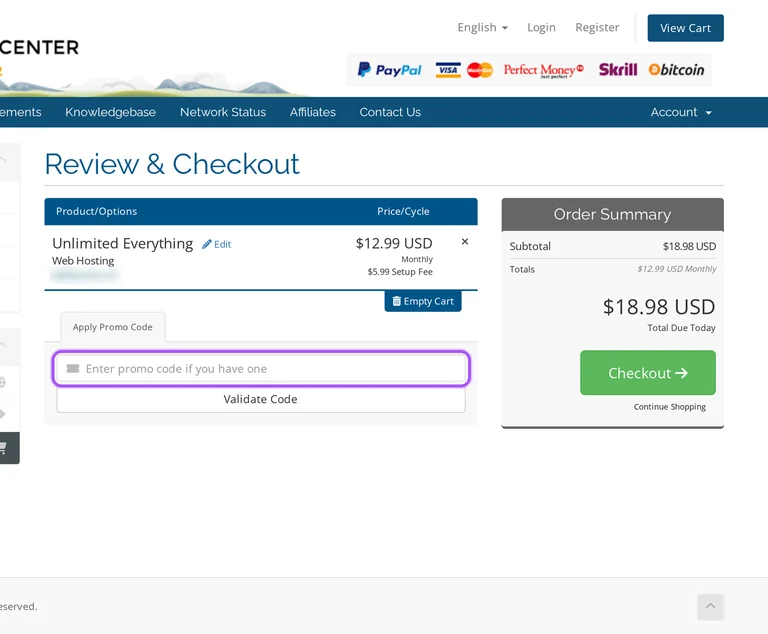Click the MasterCard logo

[480, 70]
